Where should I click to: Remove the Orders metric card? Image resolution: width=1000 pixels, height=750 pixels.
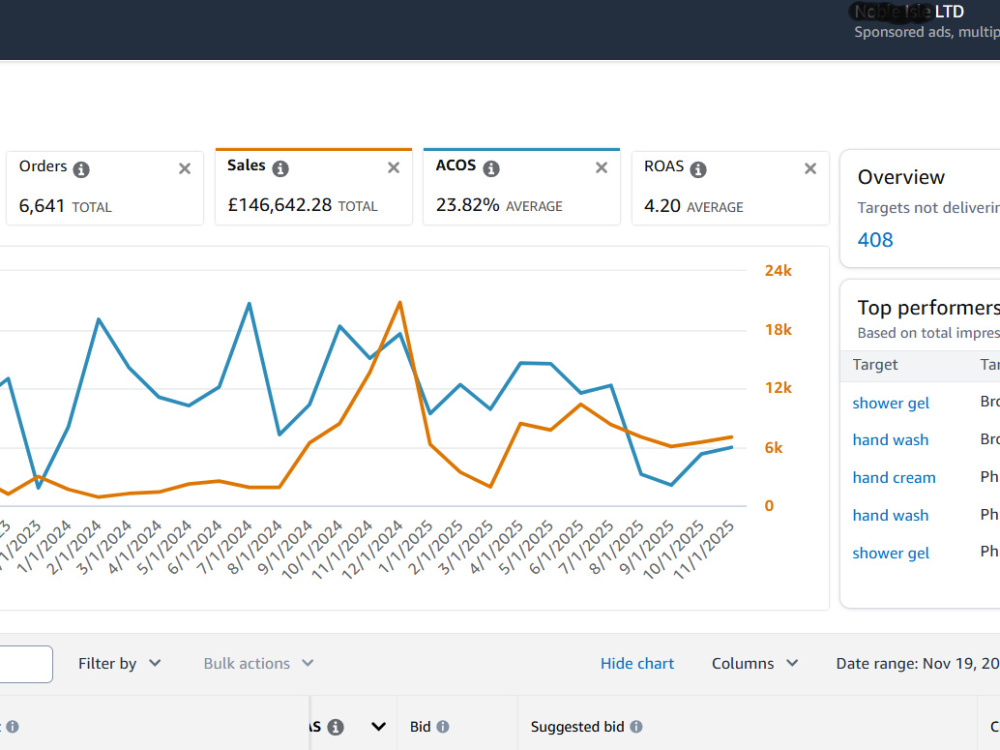click(x=185, y=168)
